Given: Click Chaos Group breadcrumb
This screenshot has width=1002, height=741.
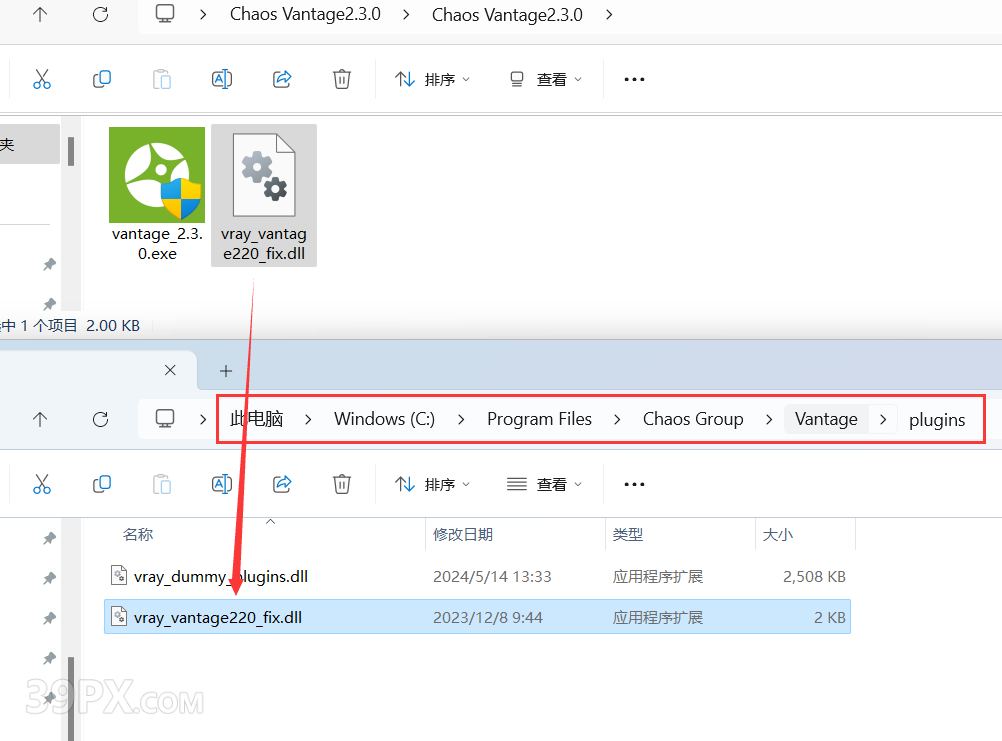Looking at the screenshot, I should (x=693, y=419).
